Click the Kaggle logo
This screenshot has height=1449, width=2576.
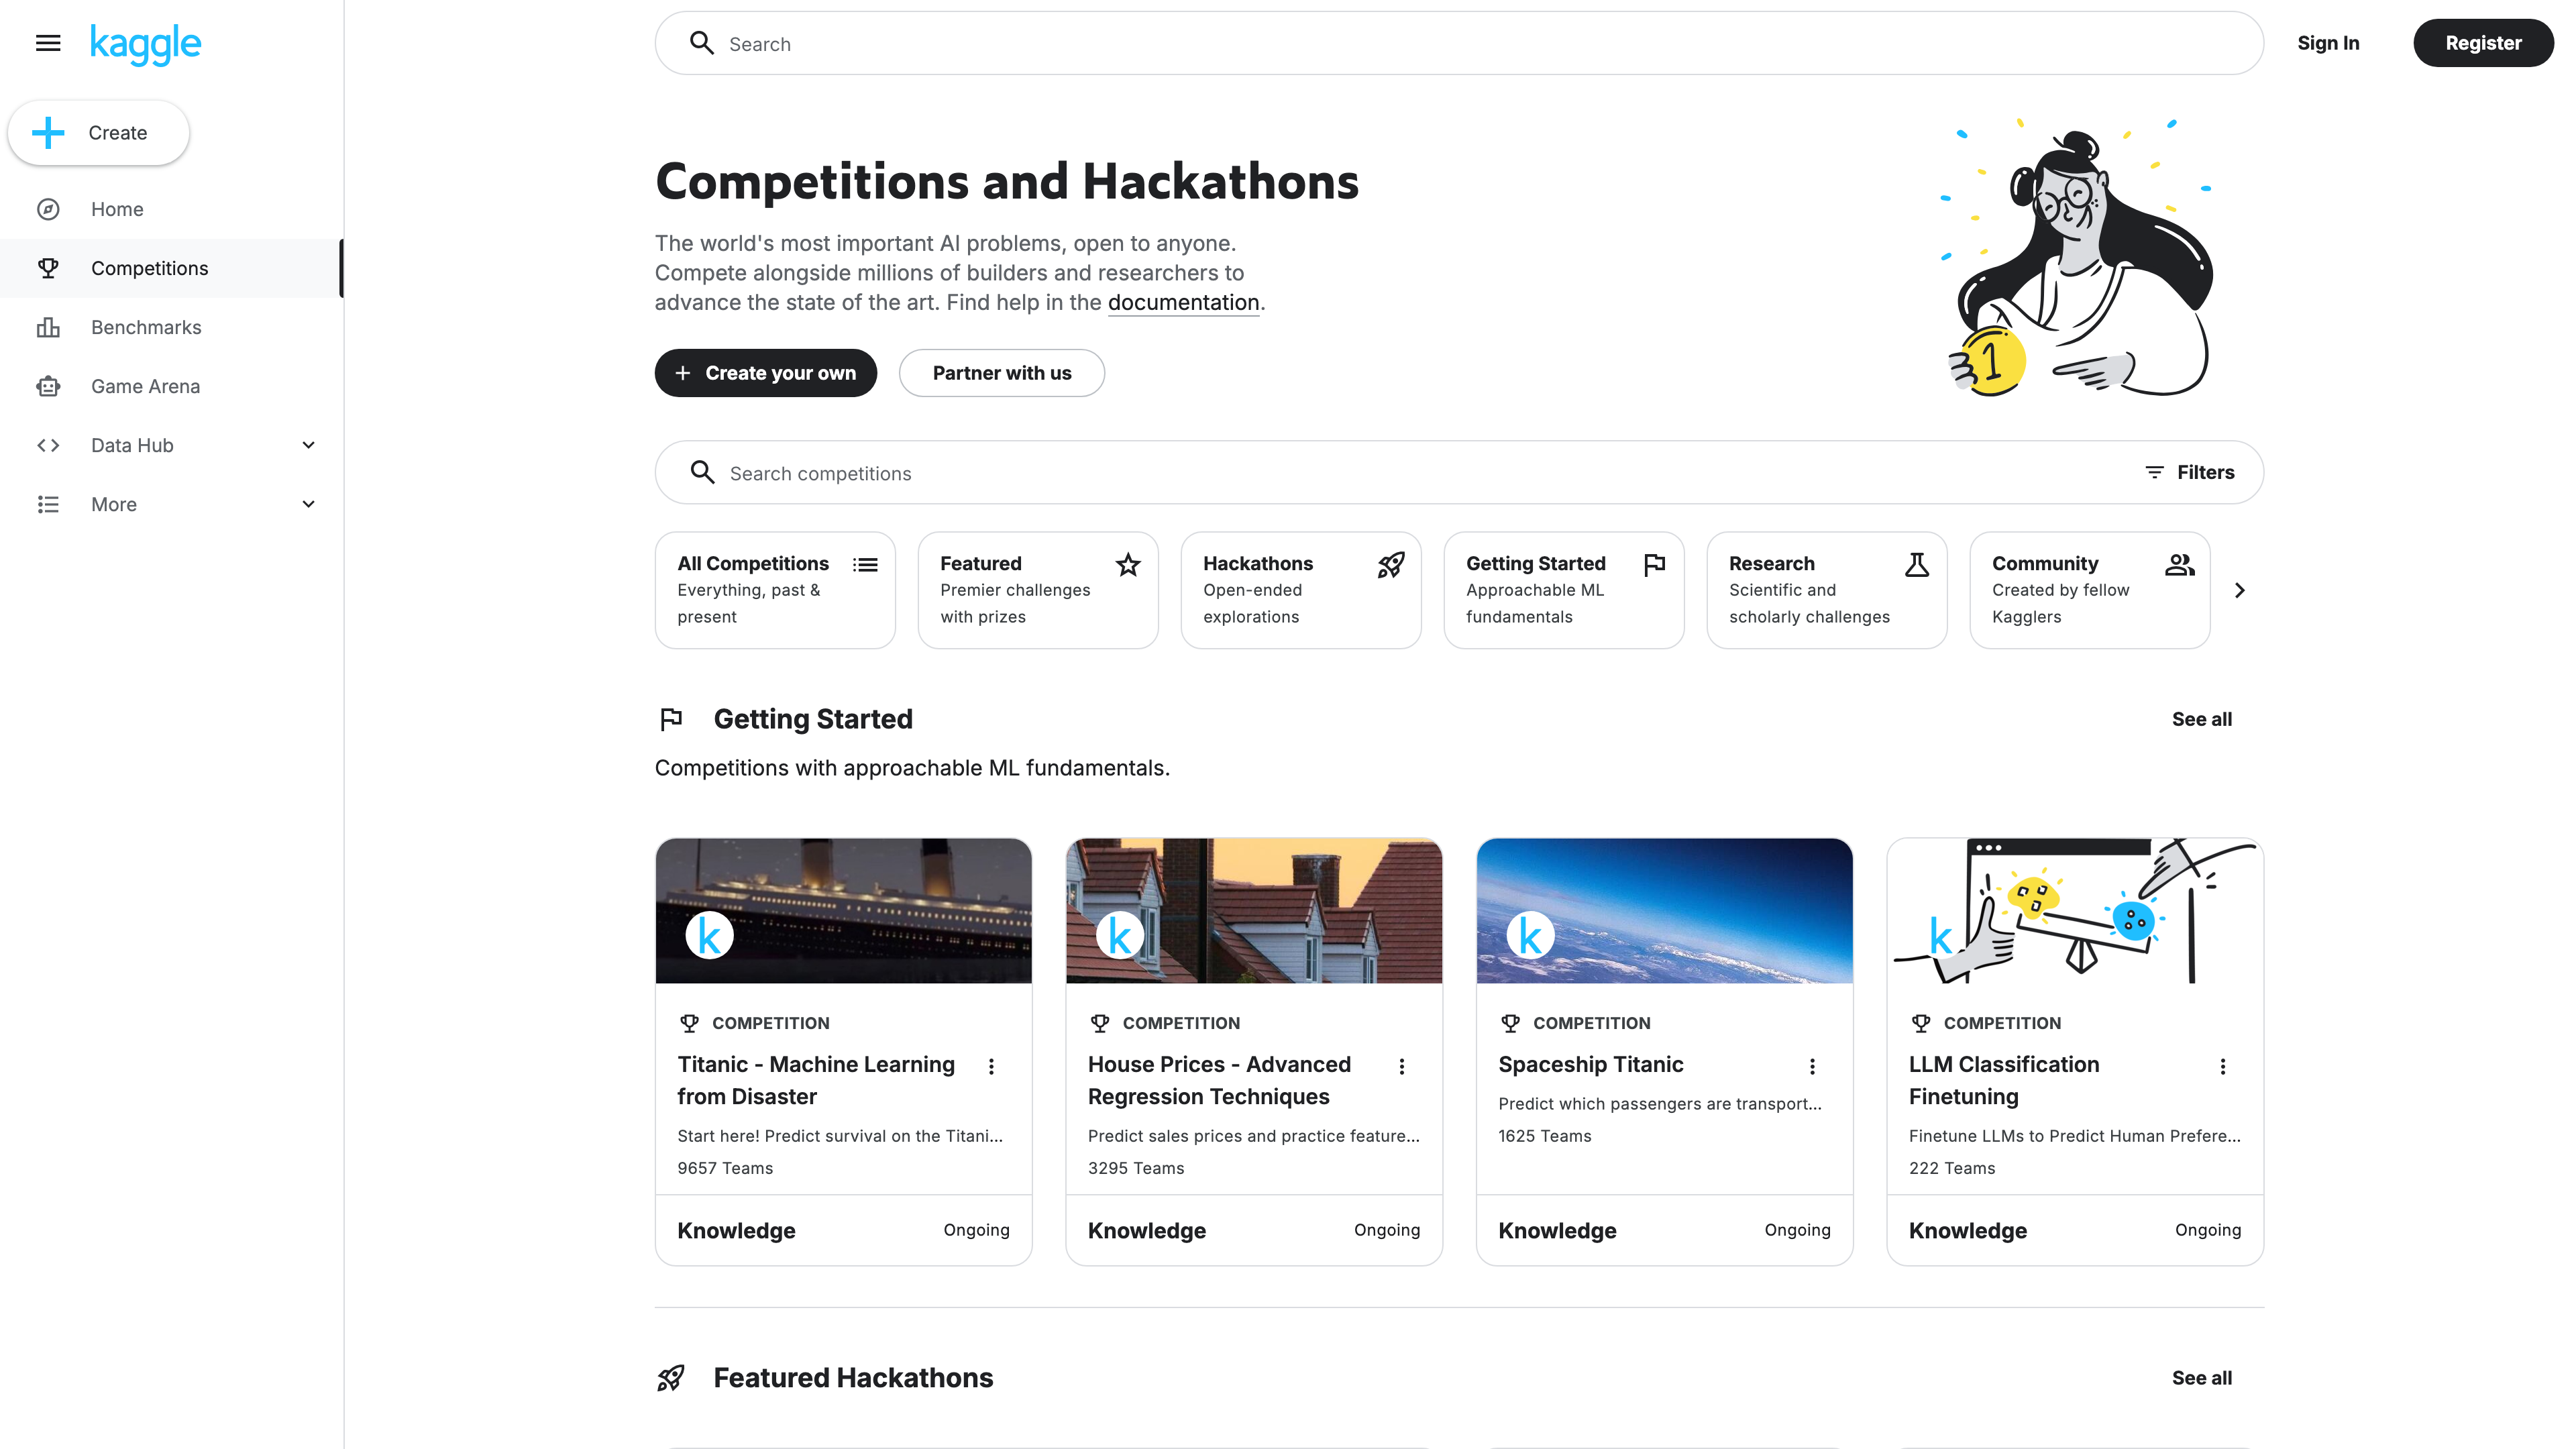click(146, 45)
